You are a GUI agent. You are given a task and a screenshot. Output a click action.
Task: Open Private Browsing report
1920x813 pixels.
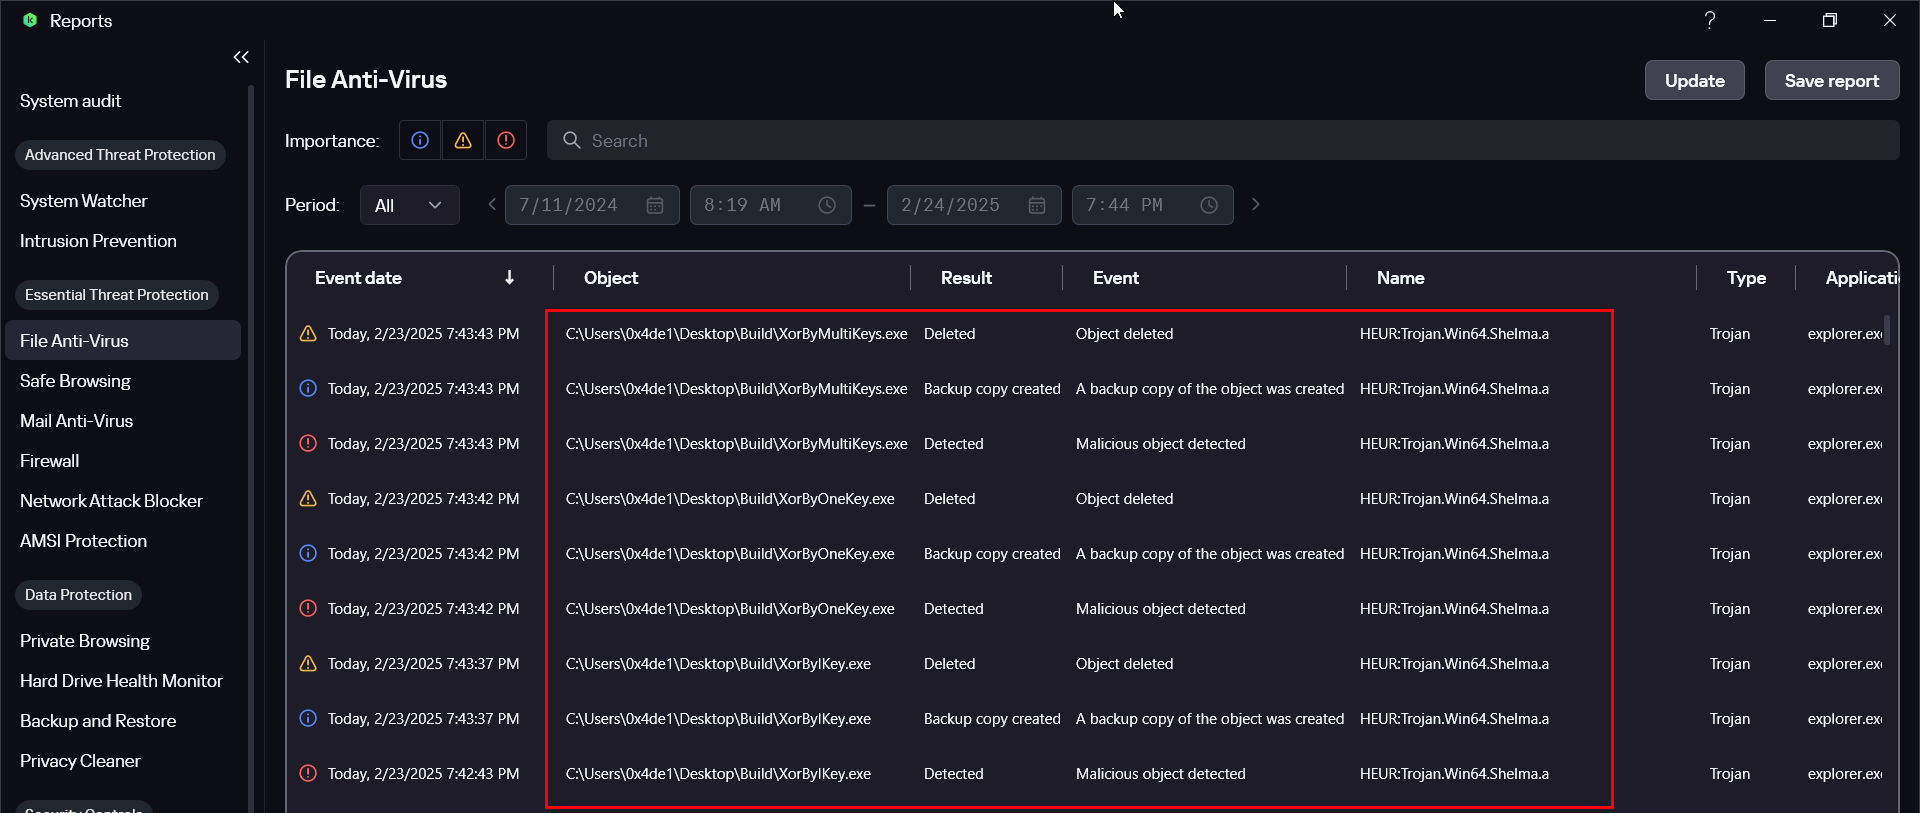[85, 641]
